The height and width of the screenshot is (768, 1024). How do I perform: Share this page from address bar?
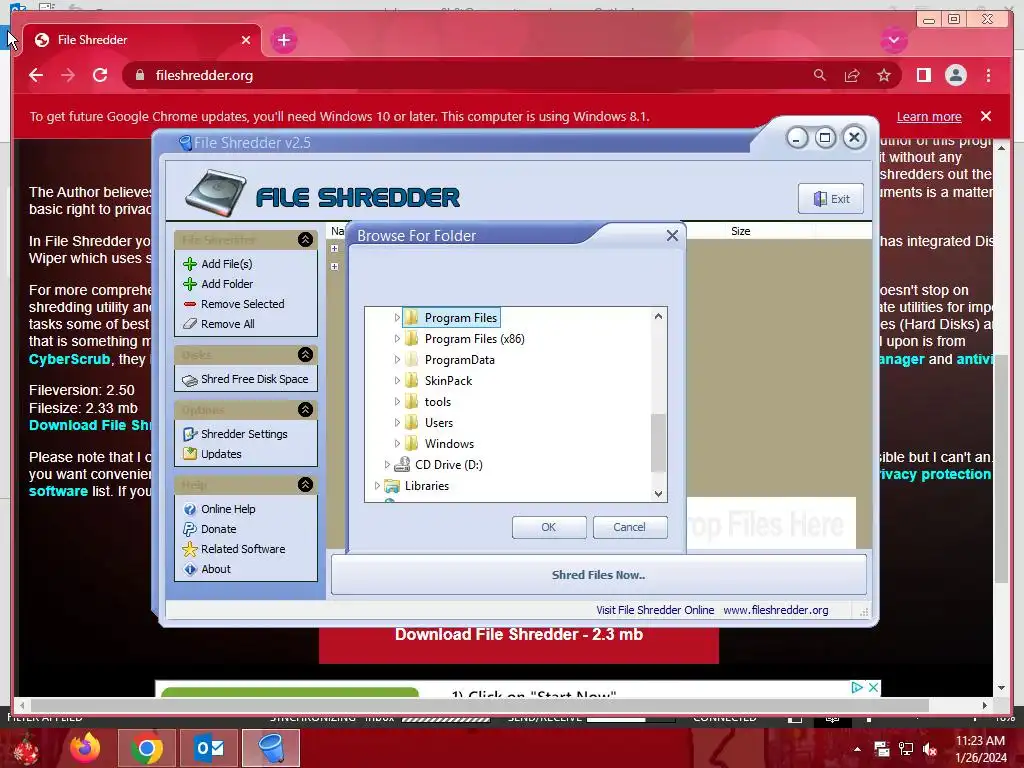[x=852, y=76]
